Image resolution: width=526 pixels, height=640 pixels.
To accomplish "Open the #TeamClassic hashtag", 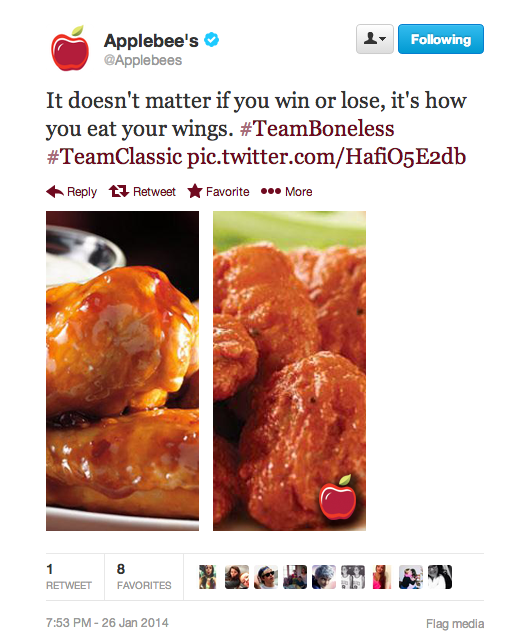I will (x=114, y=157).
